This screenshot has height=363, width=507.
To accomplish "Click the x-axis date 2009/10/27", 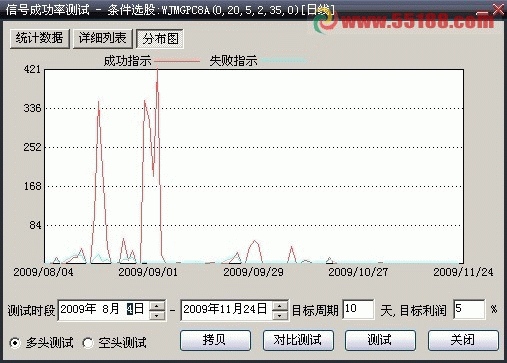I will [358, 272].
